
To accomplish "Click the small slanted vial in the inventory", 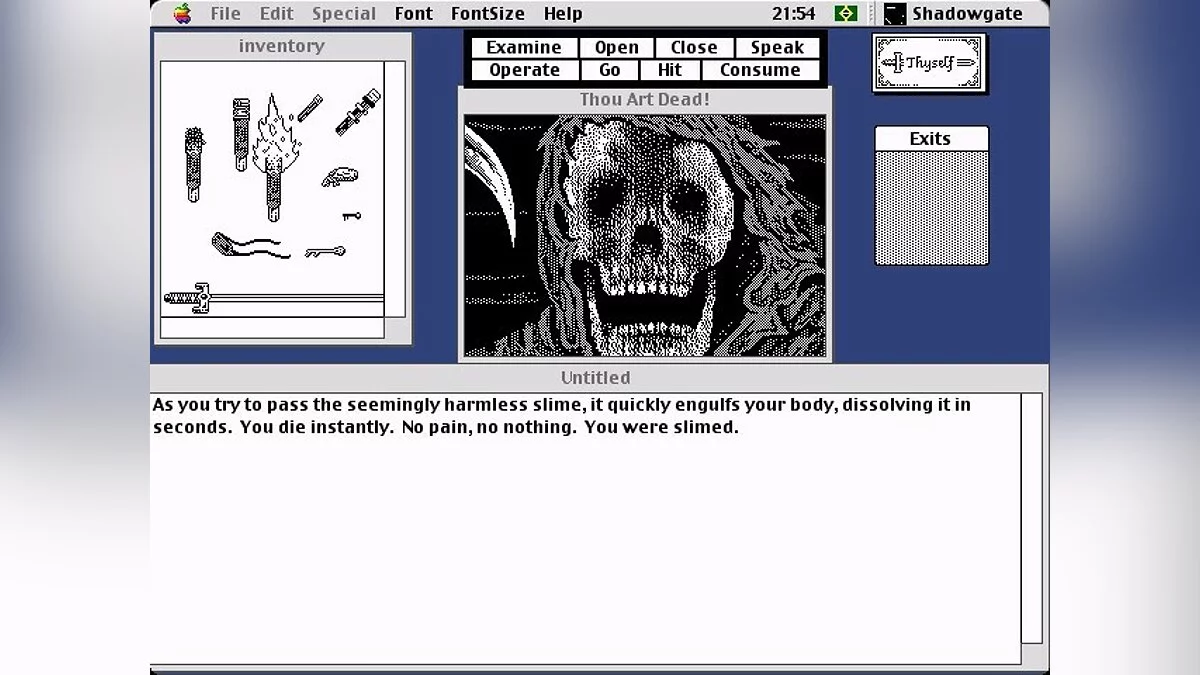I will [x=309, y=108].
